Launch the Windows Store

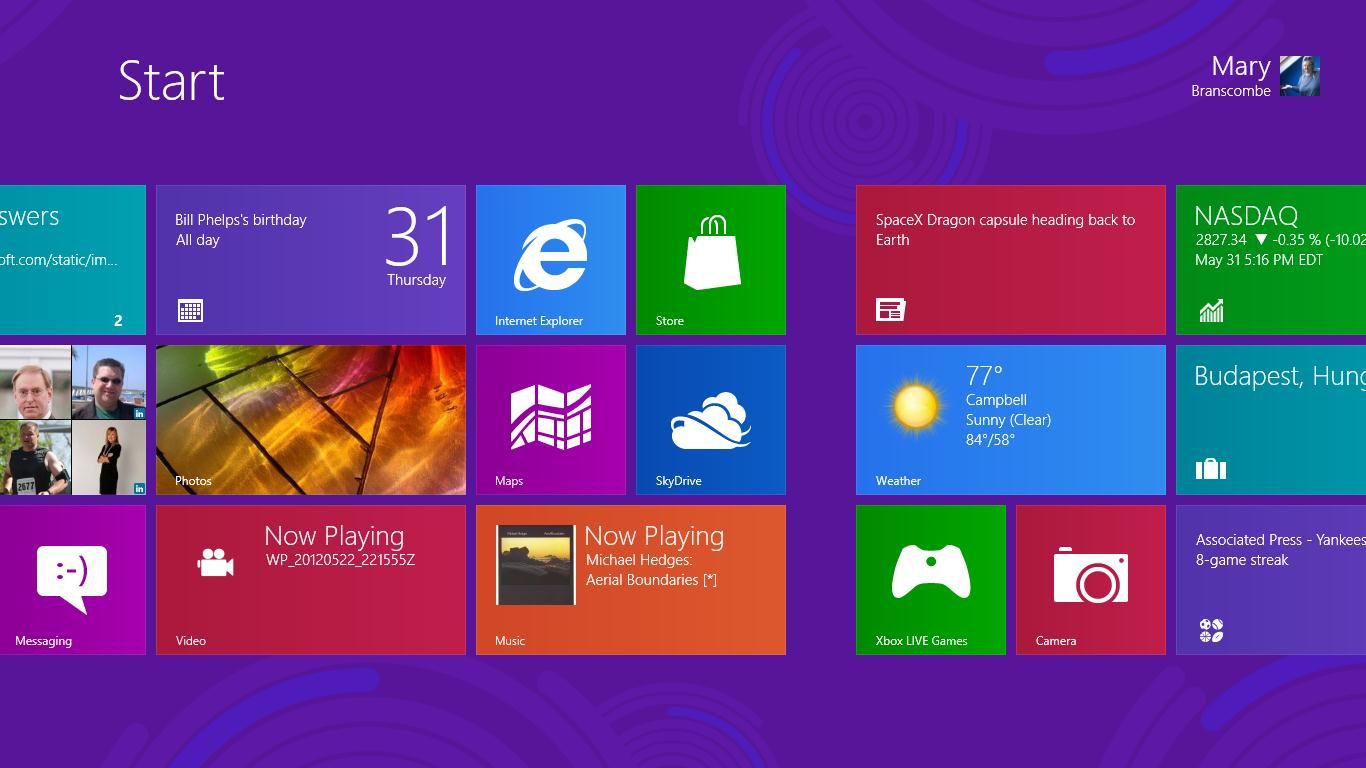click(711, 258)
